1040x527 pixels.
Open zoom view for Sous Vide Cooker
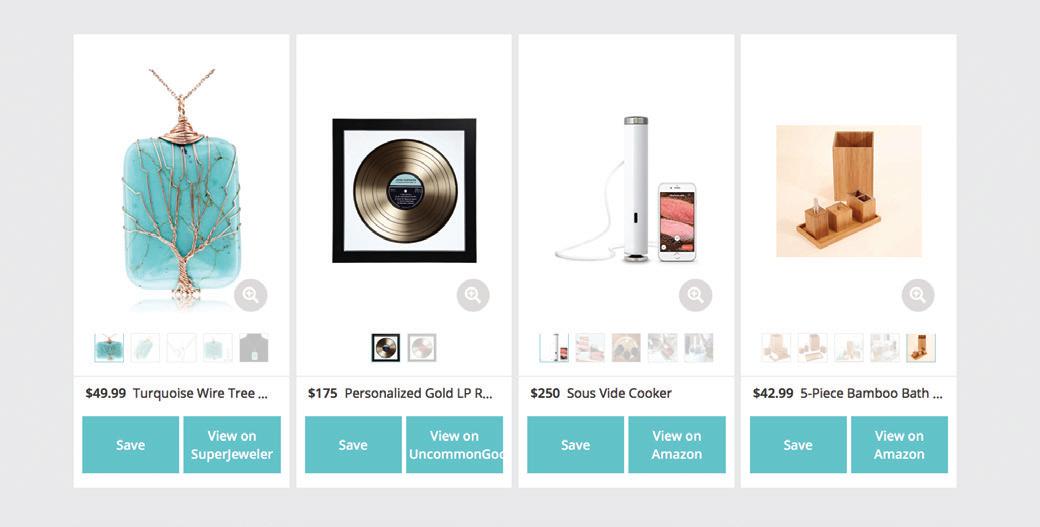(695, 295)
